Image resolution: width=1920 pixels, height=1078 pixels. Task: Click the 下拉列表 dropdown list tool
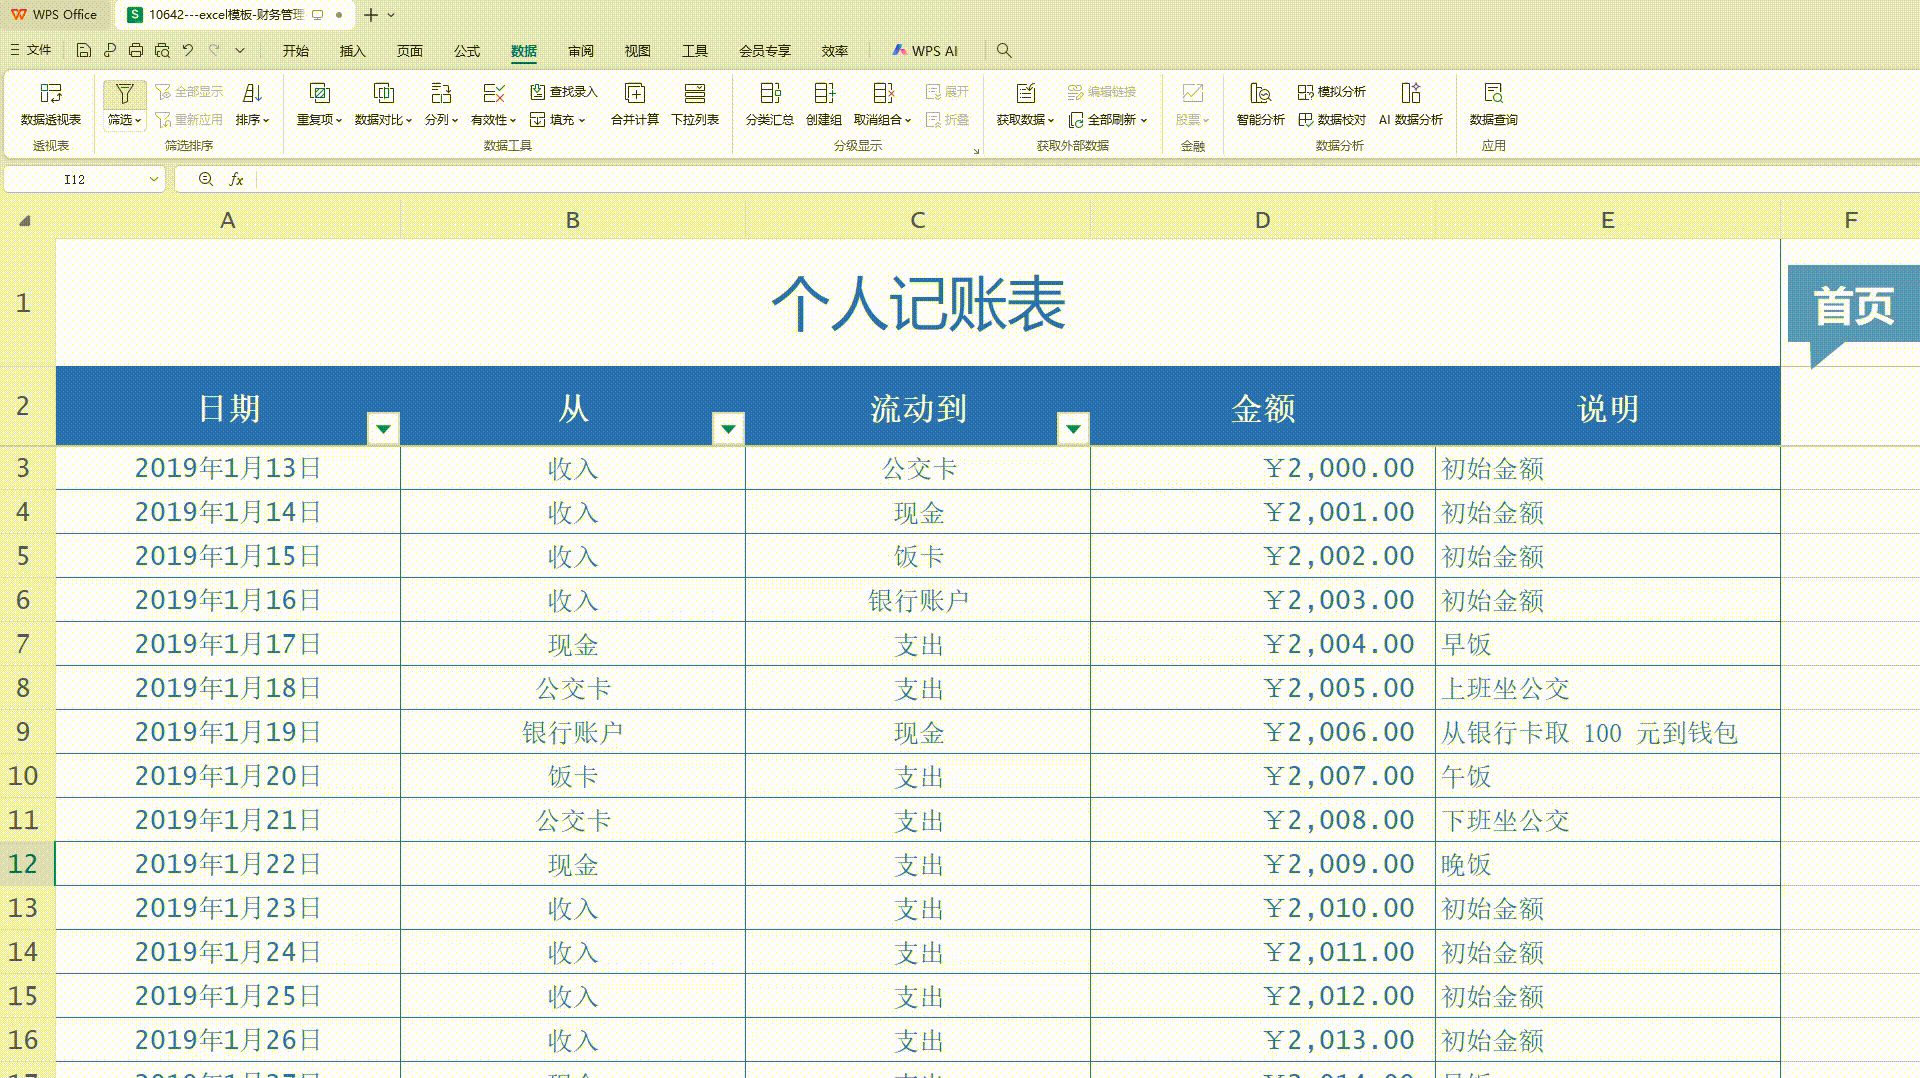(x=695, y=104)
